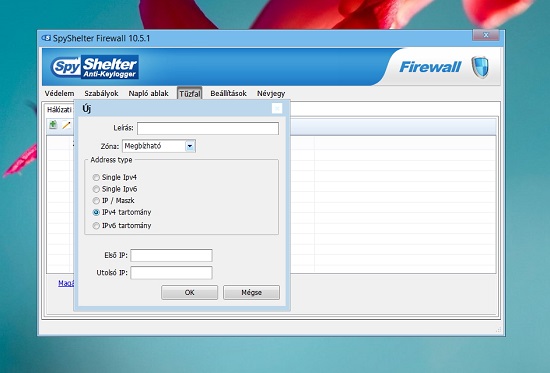Click the Leírás text field
The height and width of the screenshot is (373, 550).
[x=208, y=128]
